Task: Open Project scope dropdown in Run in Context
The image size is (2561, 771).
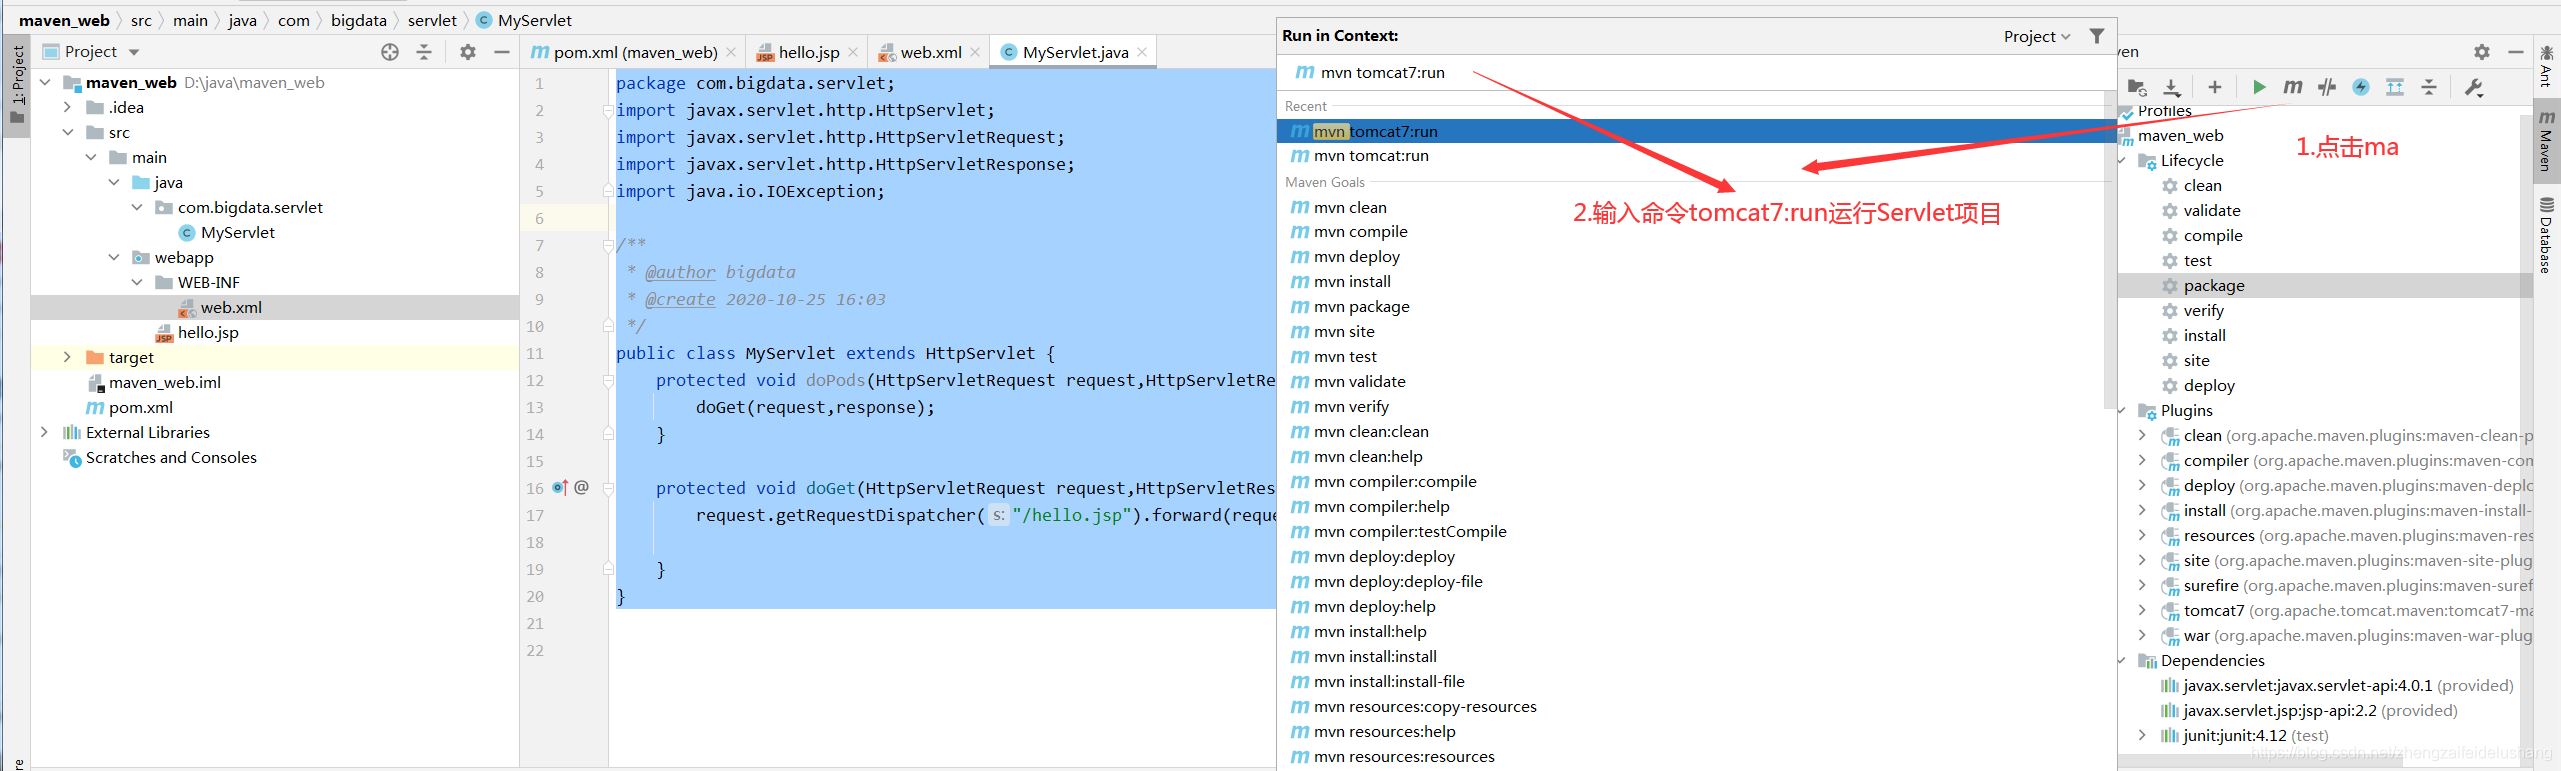Action: pos(2036,36)
